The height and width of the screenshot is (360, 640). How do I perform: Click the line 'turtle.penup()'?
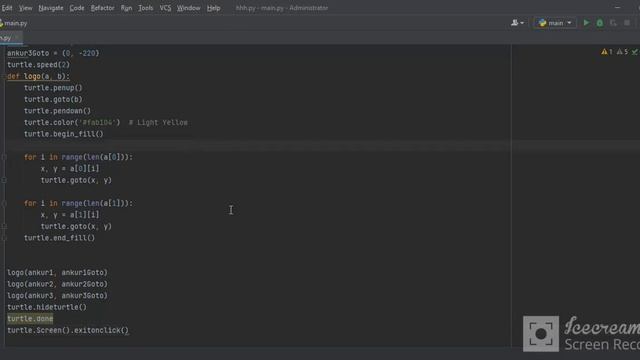point(53,88)
